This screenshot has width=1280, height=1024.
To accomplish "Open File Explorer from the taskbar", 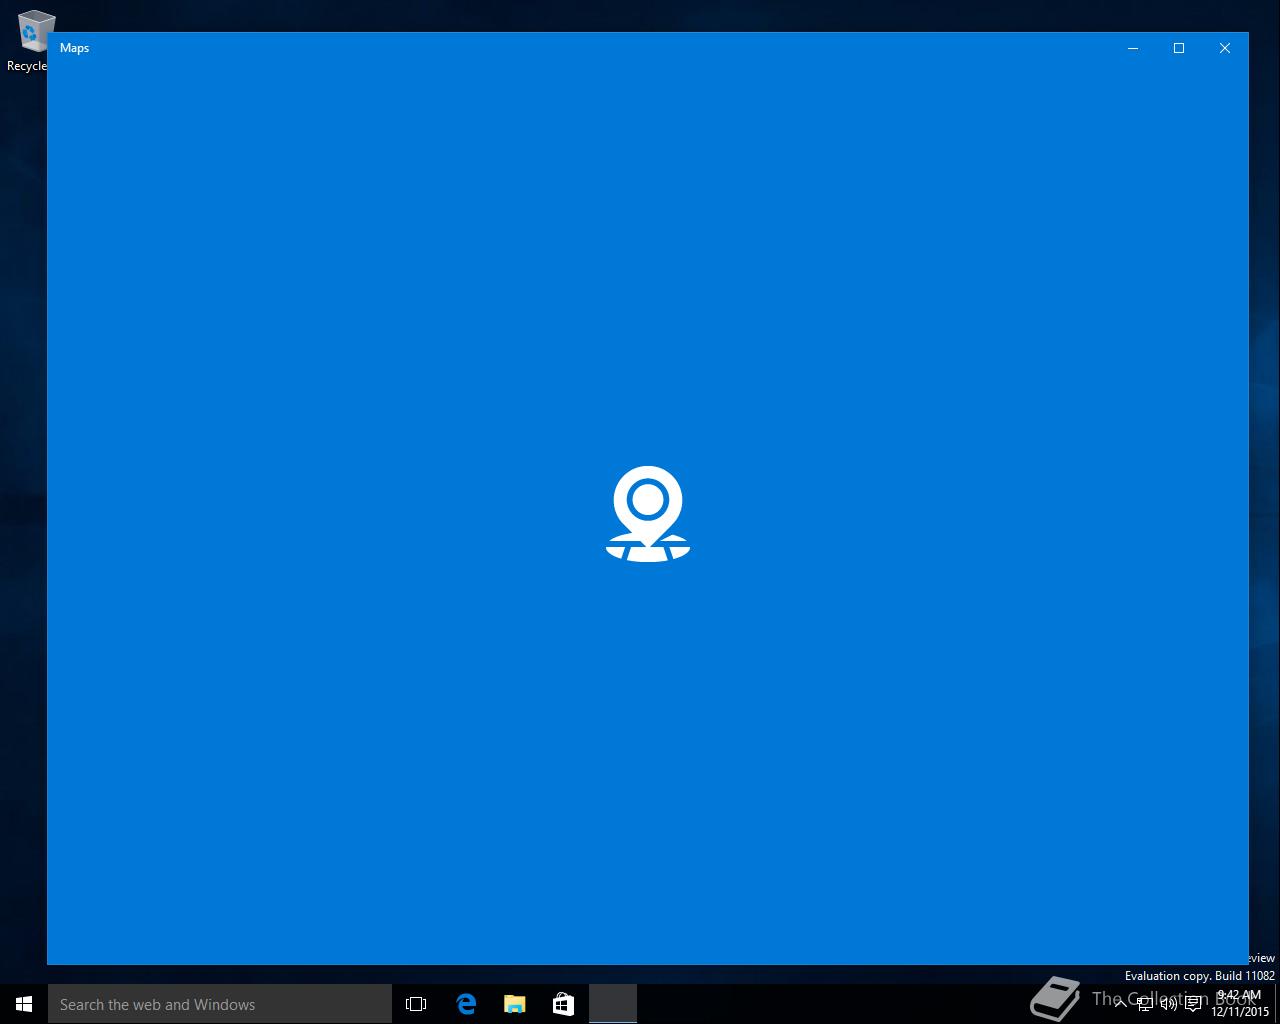I will point(514,1004).
